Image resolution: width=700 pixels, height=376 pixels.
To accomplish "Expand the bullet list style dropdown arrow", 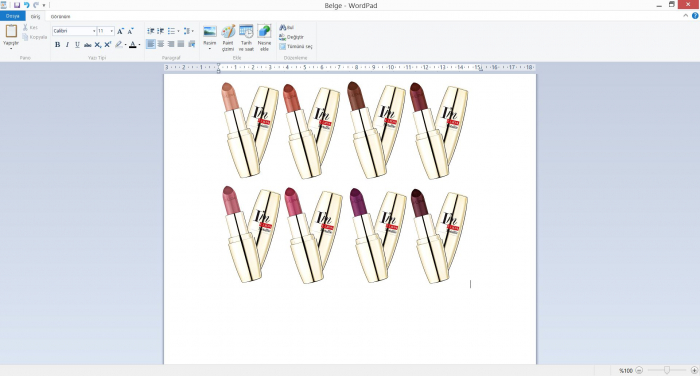I will point(178,31).
